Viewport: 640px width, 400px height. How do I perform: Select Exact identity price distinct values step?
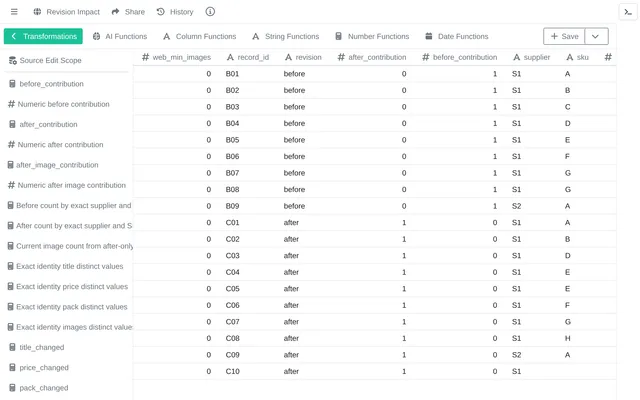pos(69,287)
